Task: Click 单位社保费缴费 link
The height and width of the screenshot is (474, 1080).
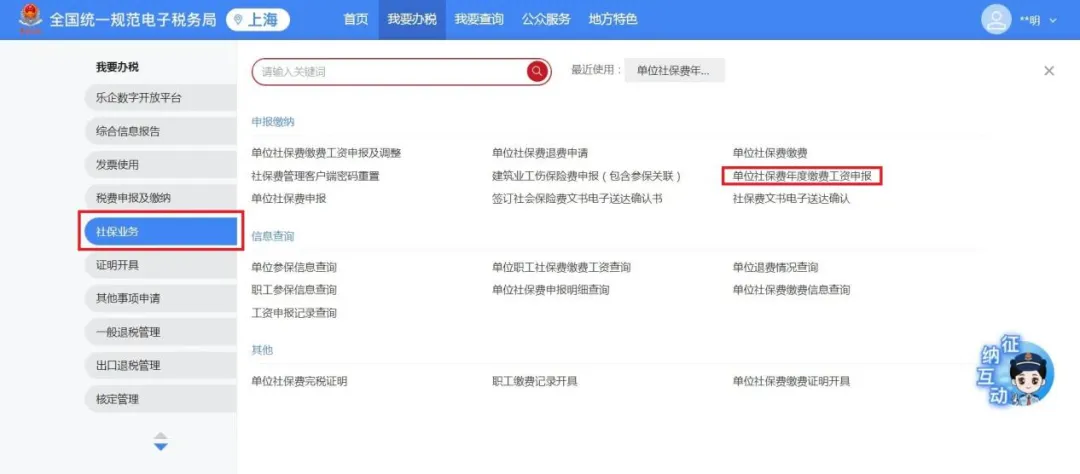Action: point(769,153)
